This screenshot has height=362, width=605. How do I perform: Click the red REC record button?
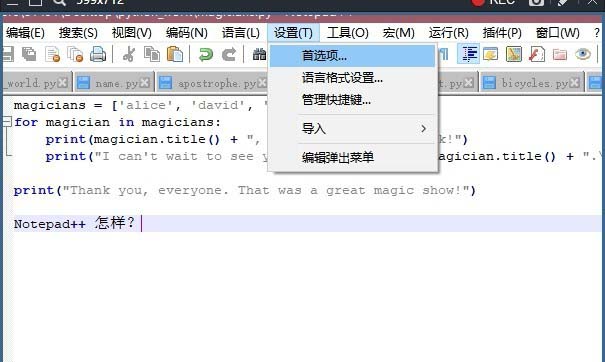click(478, 2)
